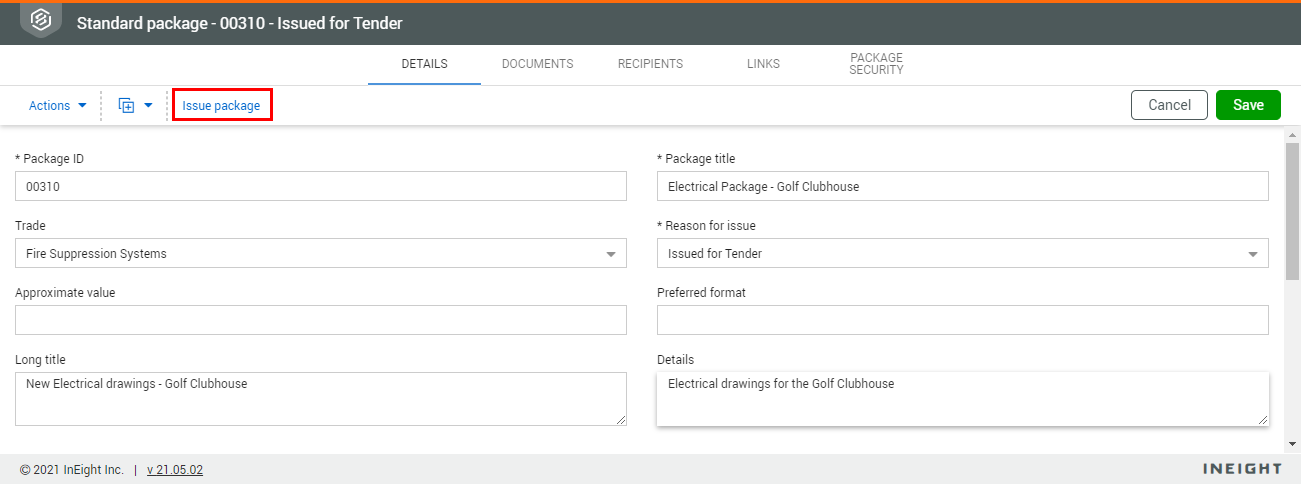Select the Details tab
Image resolution: width=1301 pixels, height=484 pixels.
424,64
